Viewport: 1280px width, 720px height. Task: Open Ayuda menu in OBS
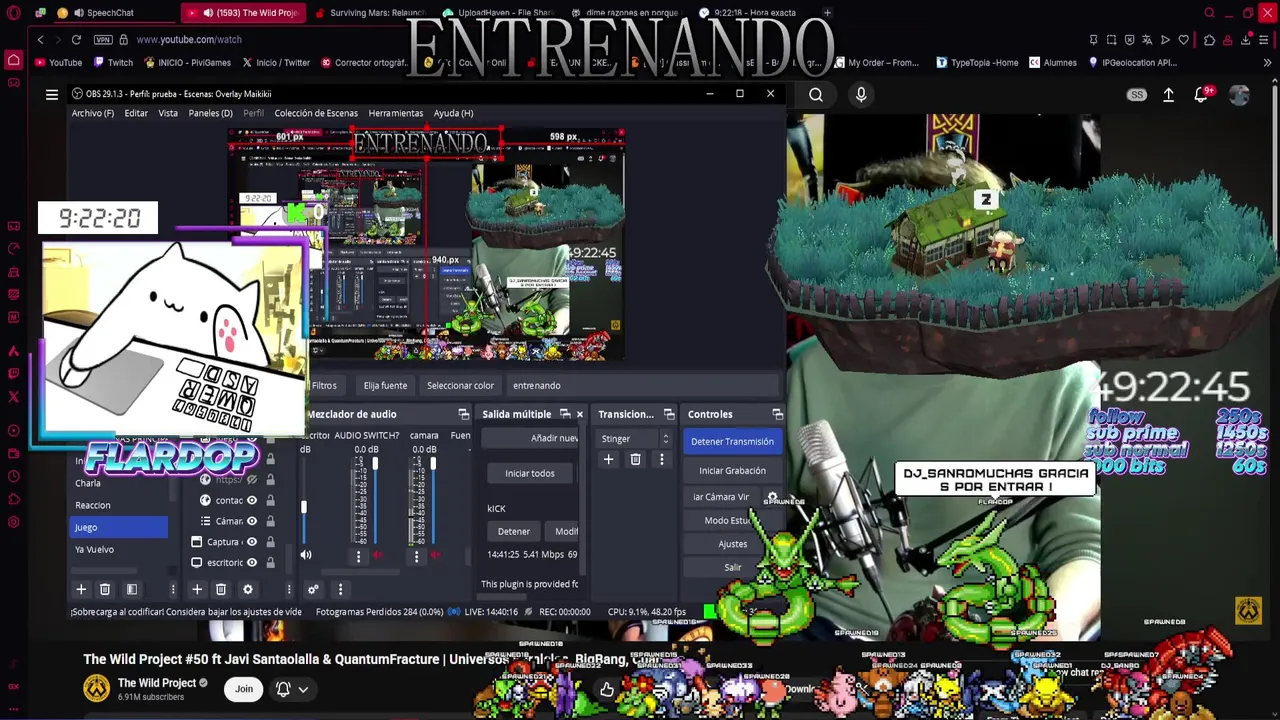pyautogui.click(x=453, y=113)
